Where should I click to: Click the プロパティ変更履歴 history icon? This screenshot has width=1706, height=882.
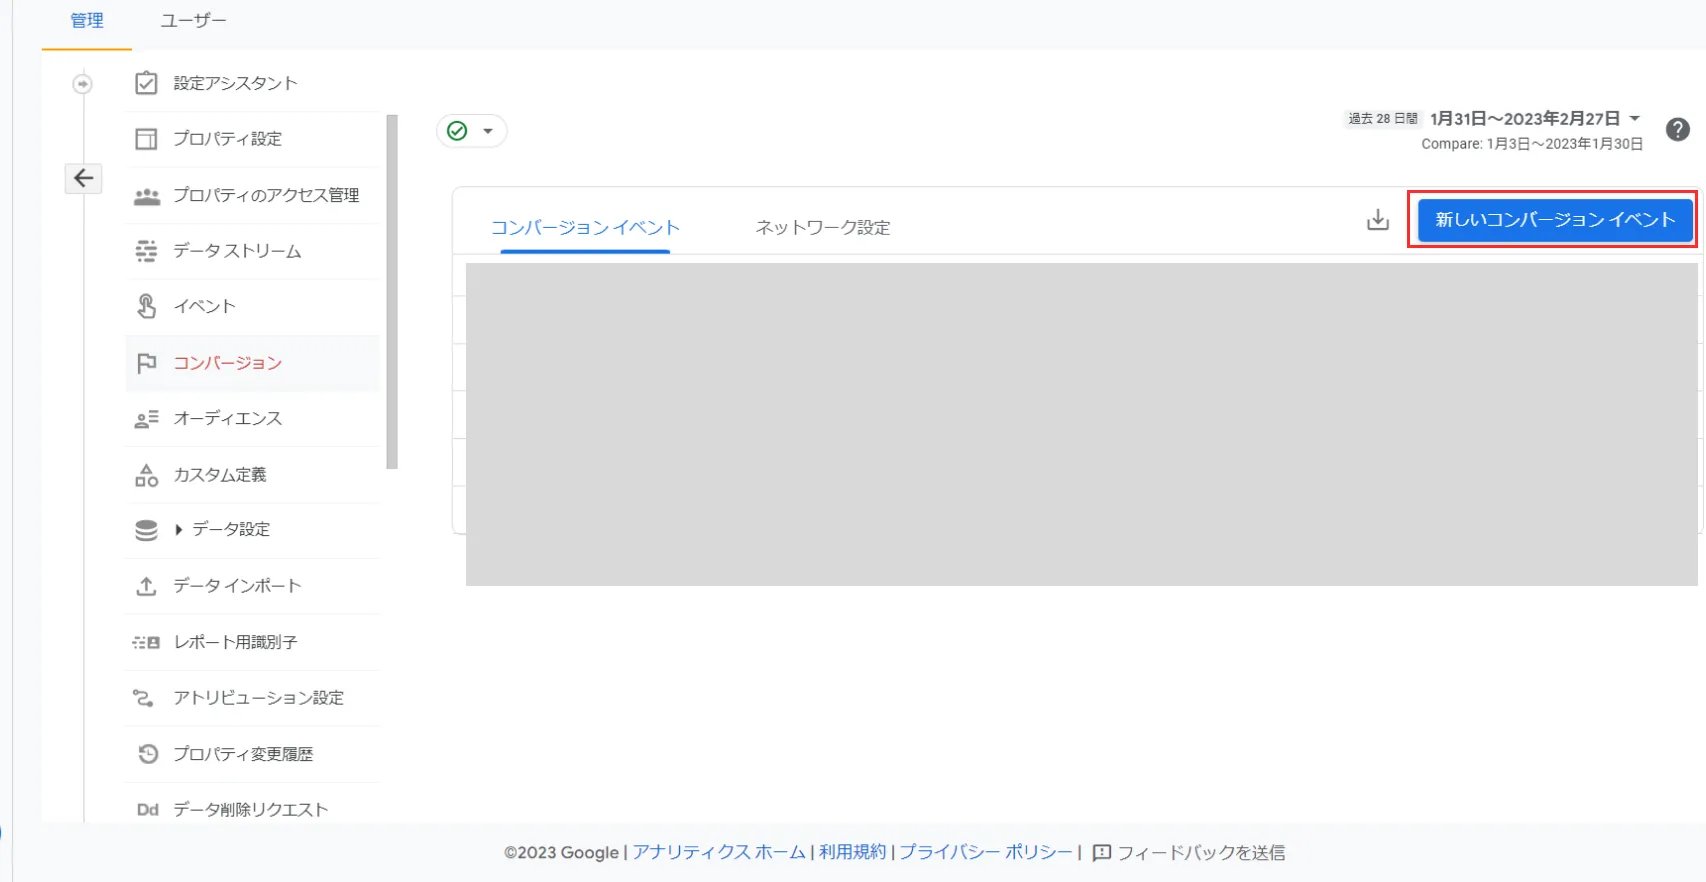coord(147,754)
